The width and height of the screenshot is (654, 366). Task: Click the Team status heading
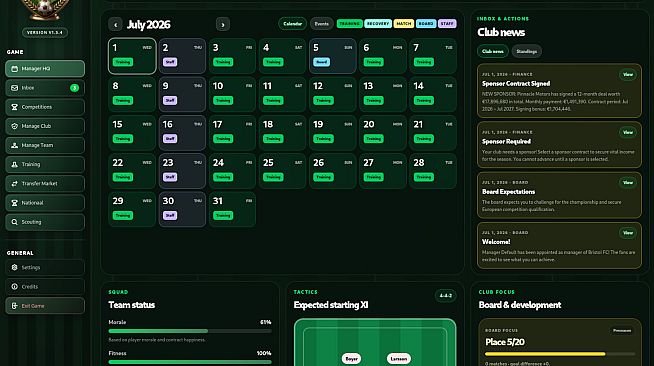[x=131, y=305]
